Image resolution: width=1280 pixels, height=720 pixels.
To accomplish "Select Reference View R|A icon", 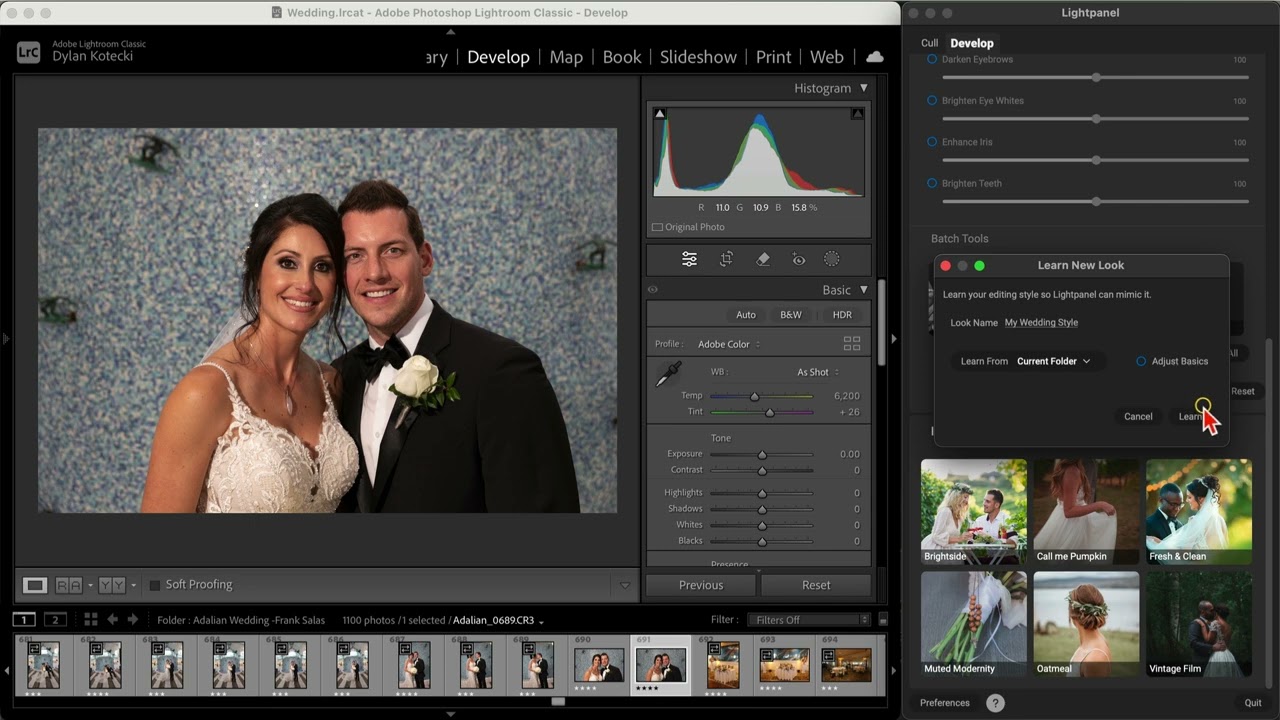I will 69,585.
